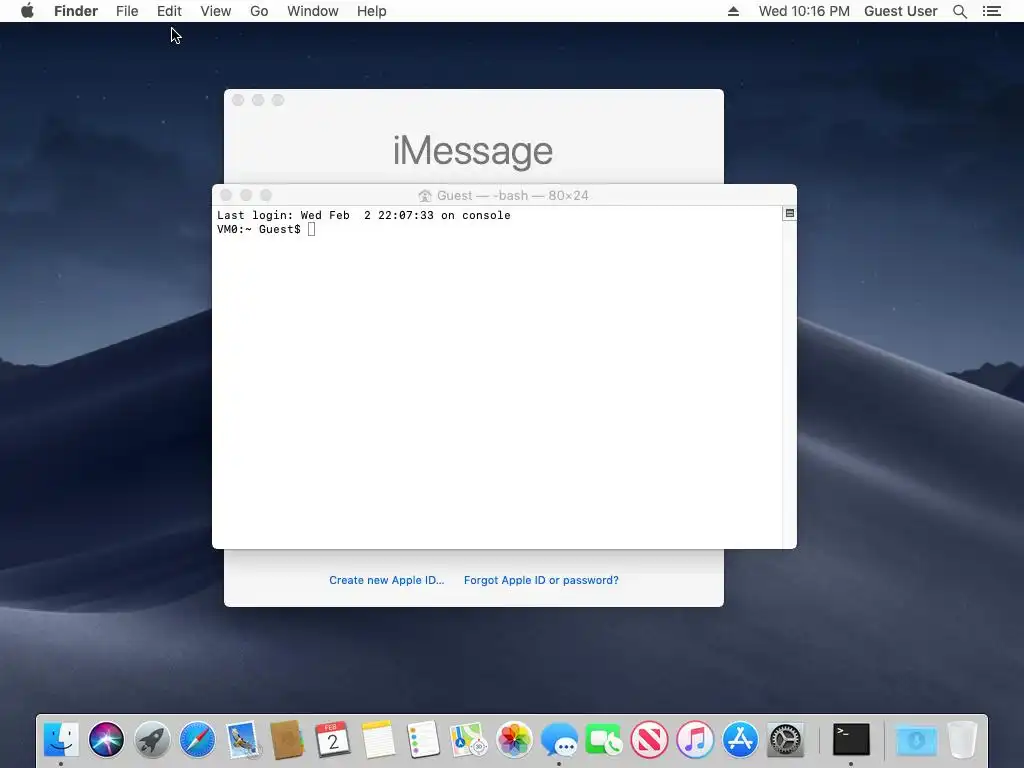Open Notification Center list icon
The height and width of the screenshot is (768, 1024).
(x=991, y=11)
